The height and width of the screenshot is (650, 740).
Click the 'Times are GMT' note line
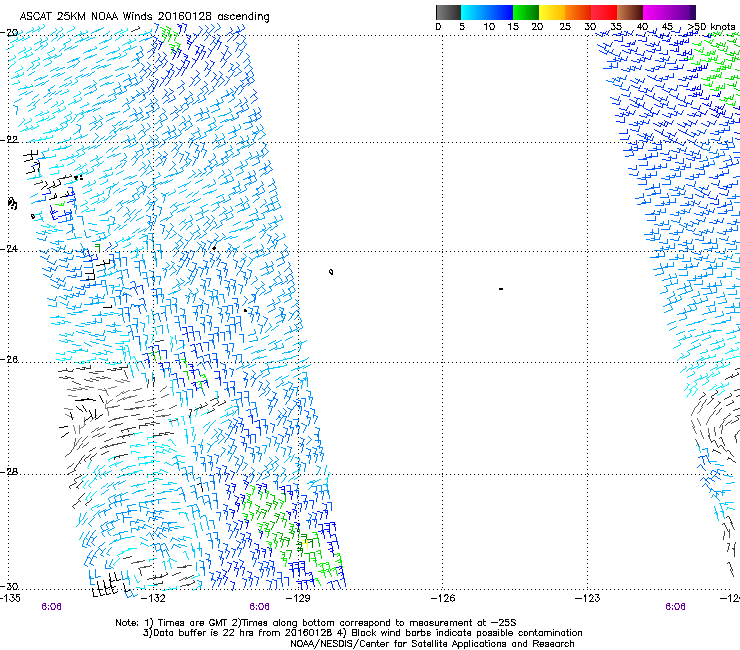(316, 623)
